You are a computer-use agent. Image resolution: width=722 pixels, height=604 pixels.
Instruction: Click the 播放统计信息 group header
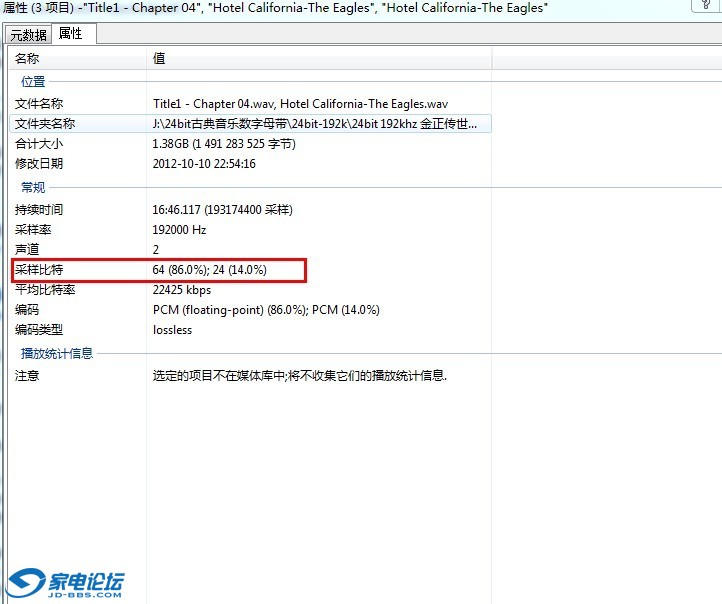57,353
